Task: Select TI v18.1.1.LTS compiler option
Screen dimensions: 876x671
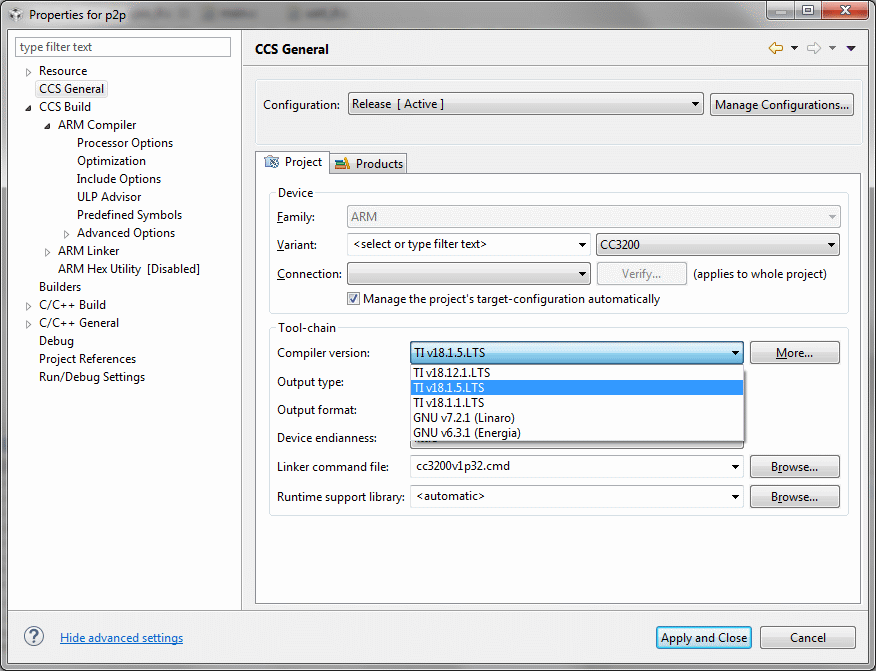Action: pos(577,403)
